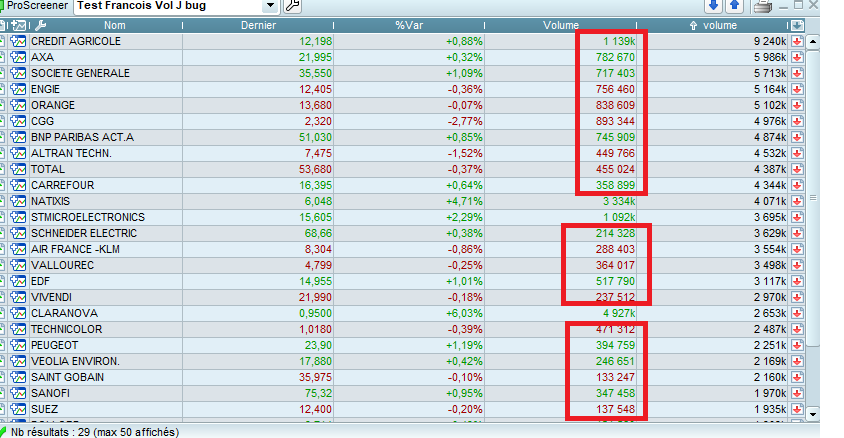Open chart icon for TOTAL
The image size is (844, 438).
tap(18, 169)
